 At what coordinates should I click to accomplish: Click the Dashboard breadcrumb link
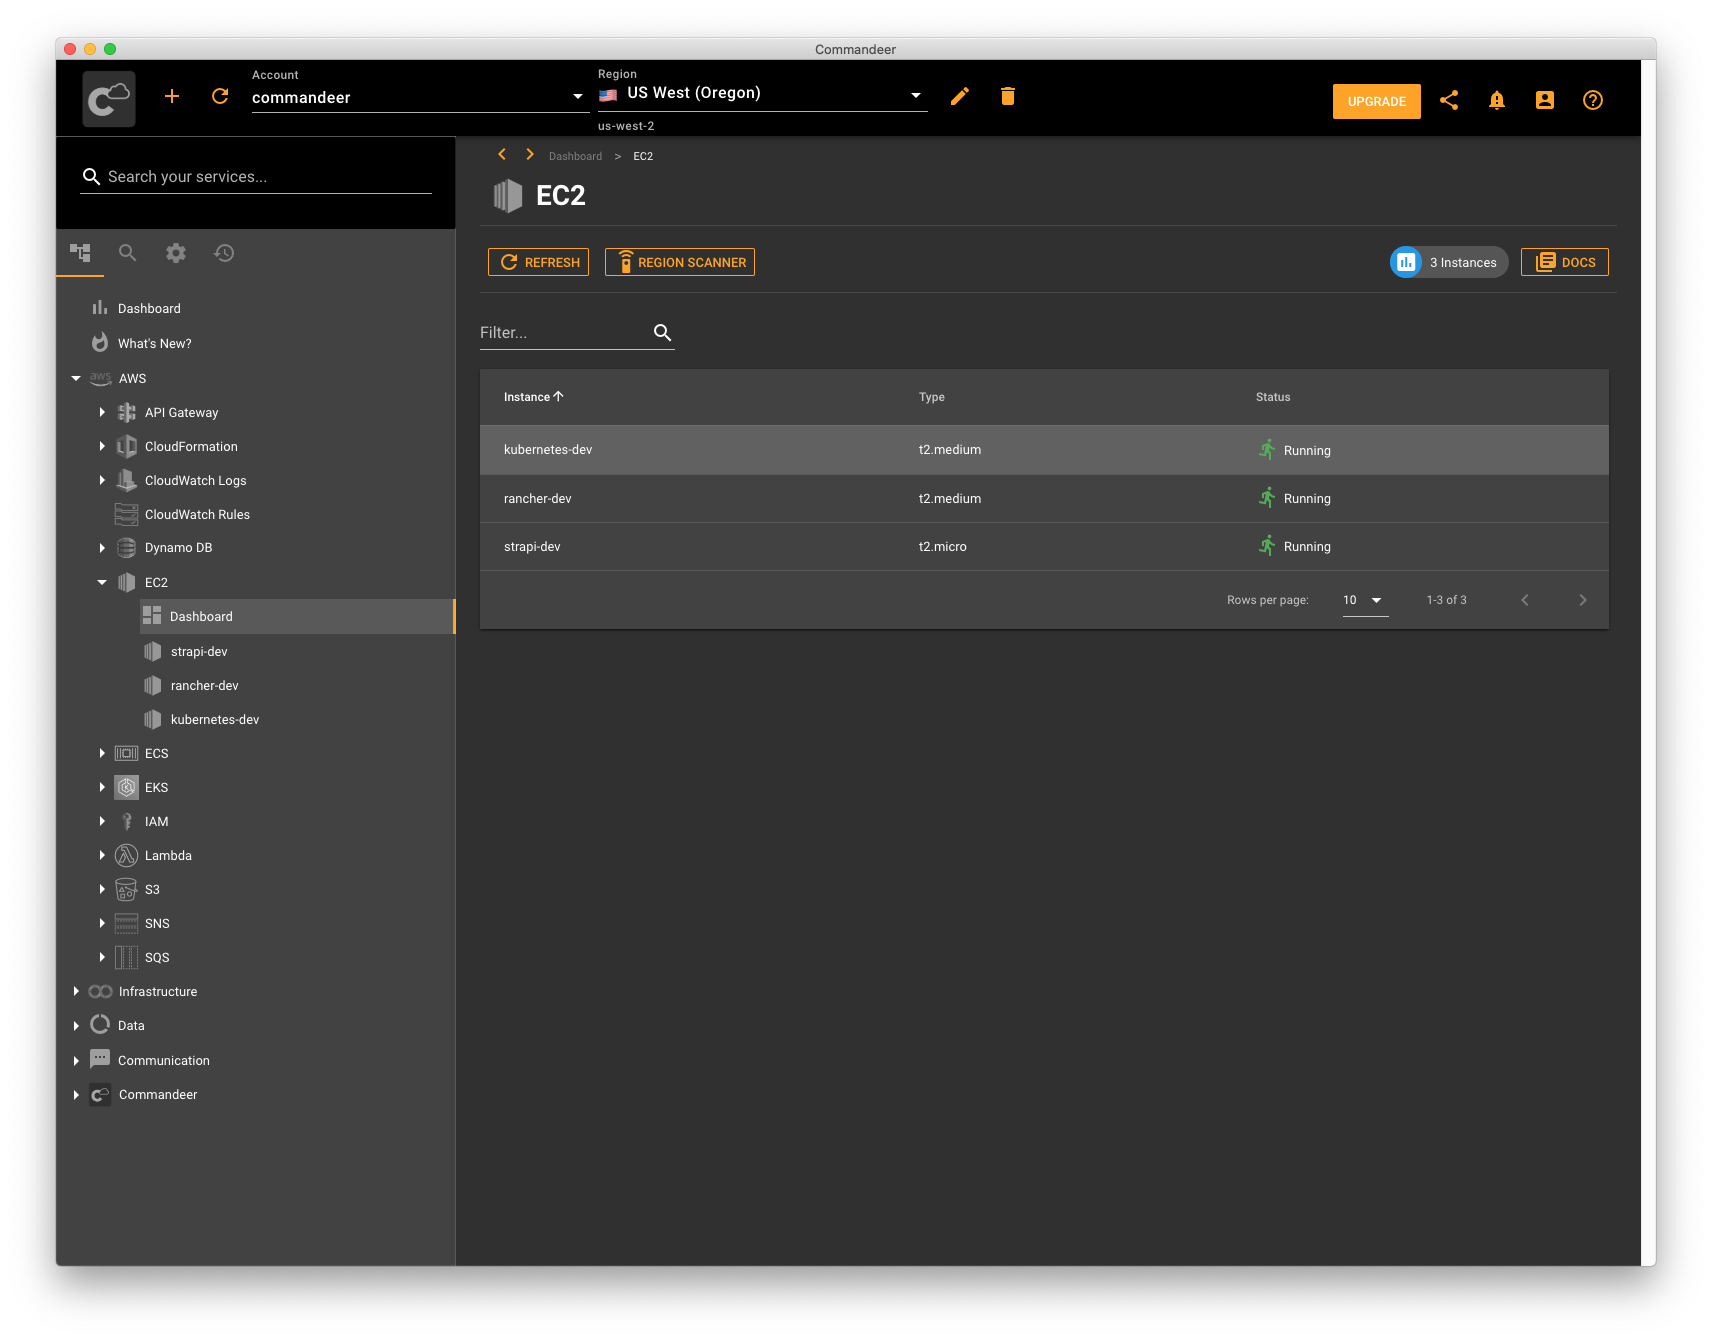pos(575,156)
